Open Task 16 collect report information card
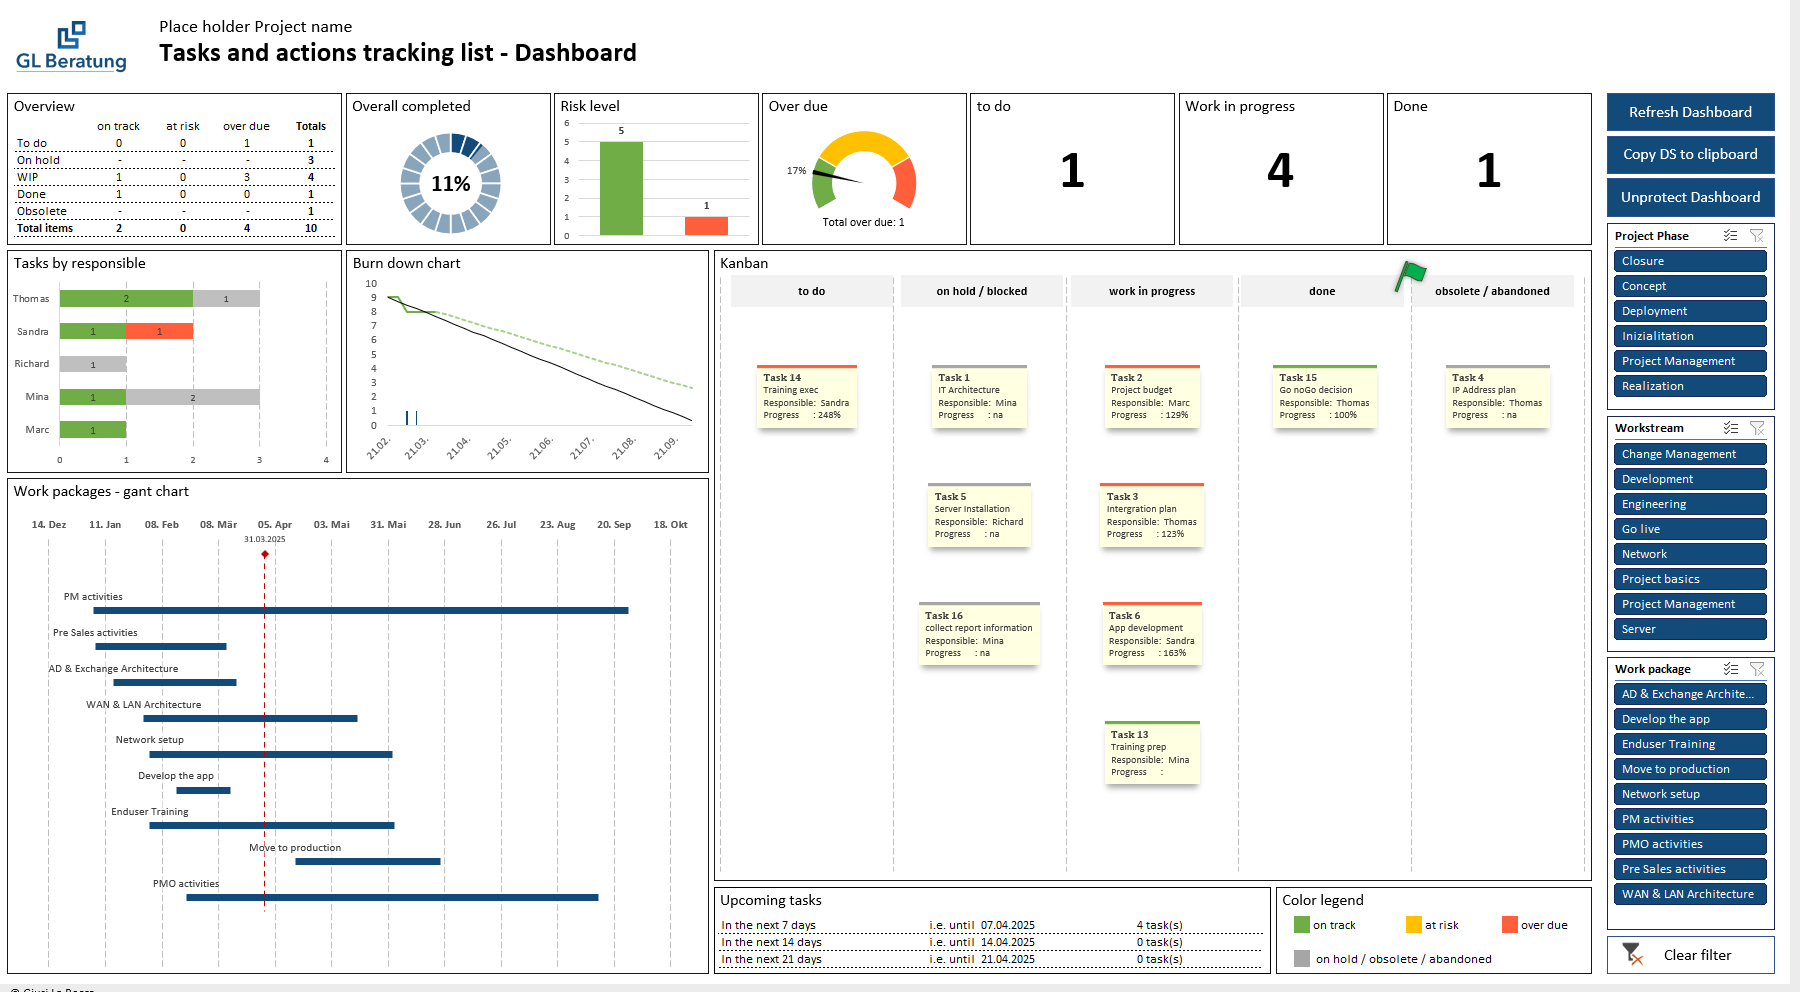This screenshot has height=992, width=1800. (x=980, y=634)
